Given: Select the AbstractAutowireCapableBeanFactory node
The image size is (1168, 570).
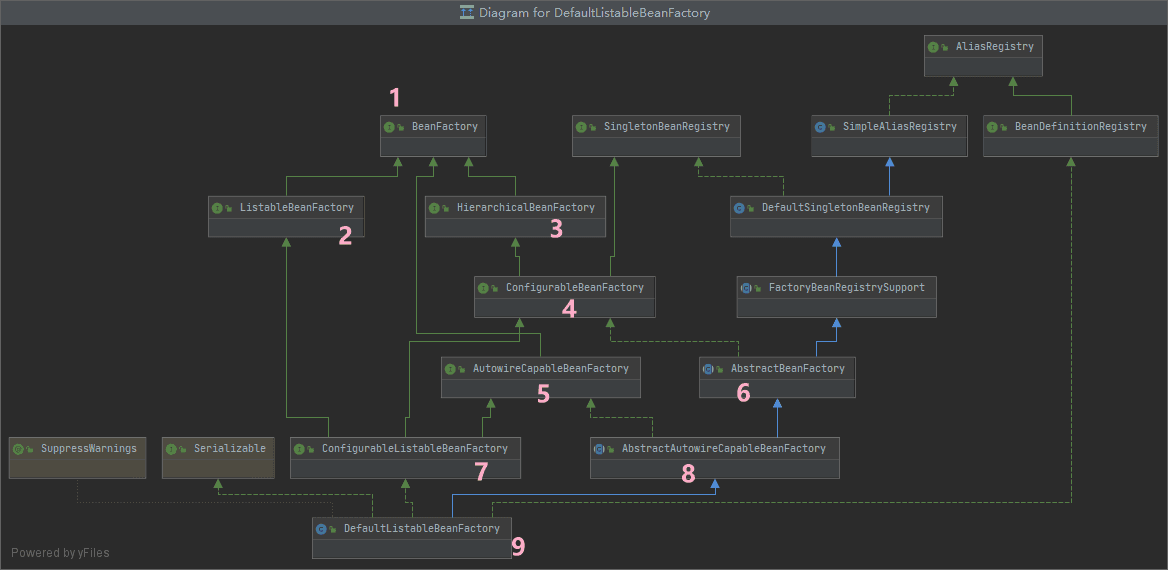Looking at the screenshot, I should coord(715,457).
